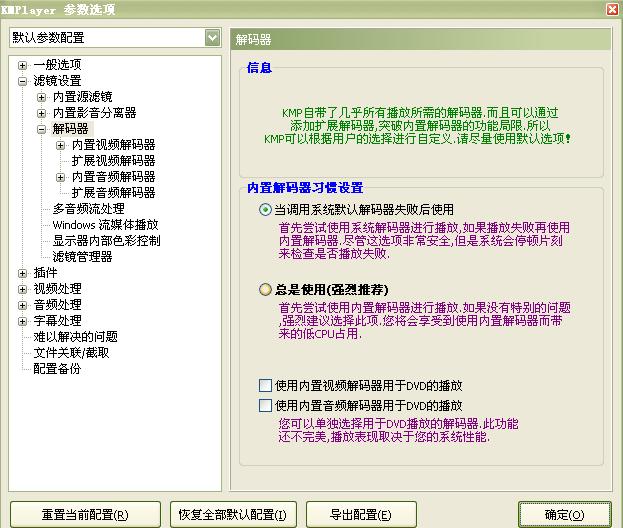Confirm with the 确定(O) button

coord(565,515)
